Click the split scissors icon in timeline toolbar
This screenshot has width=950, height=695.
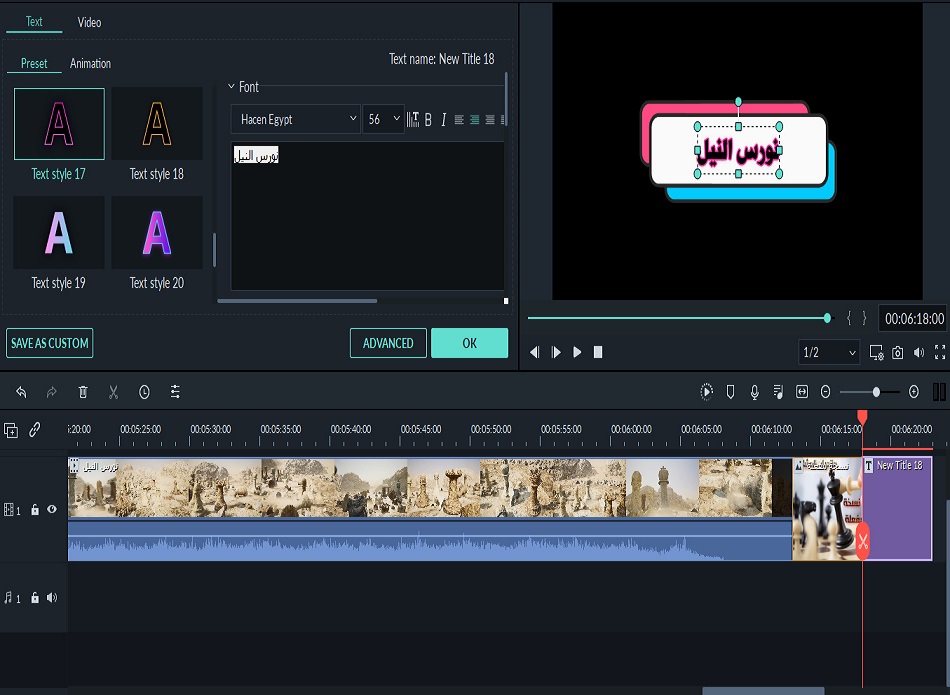click(113, 393)
